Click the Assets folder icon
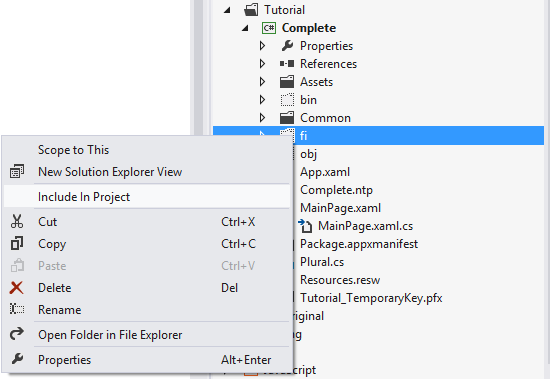This screenshot has height=379, width=550. 287,82
